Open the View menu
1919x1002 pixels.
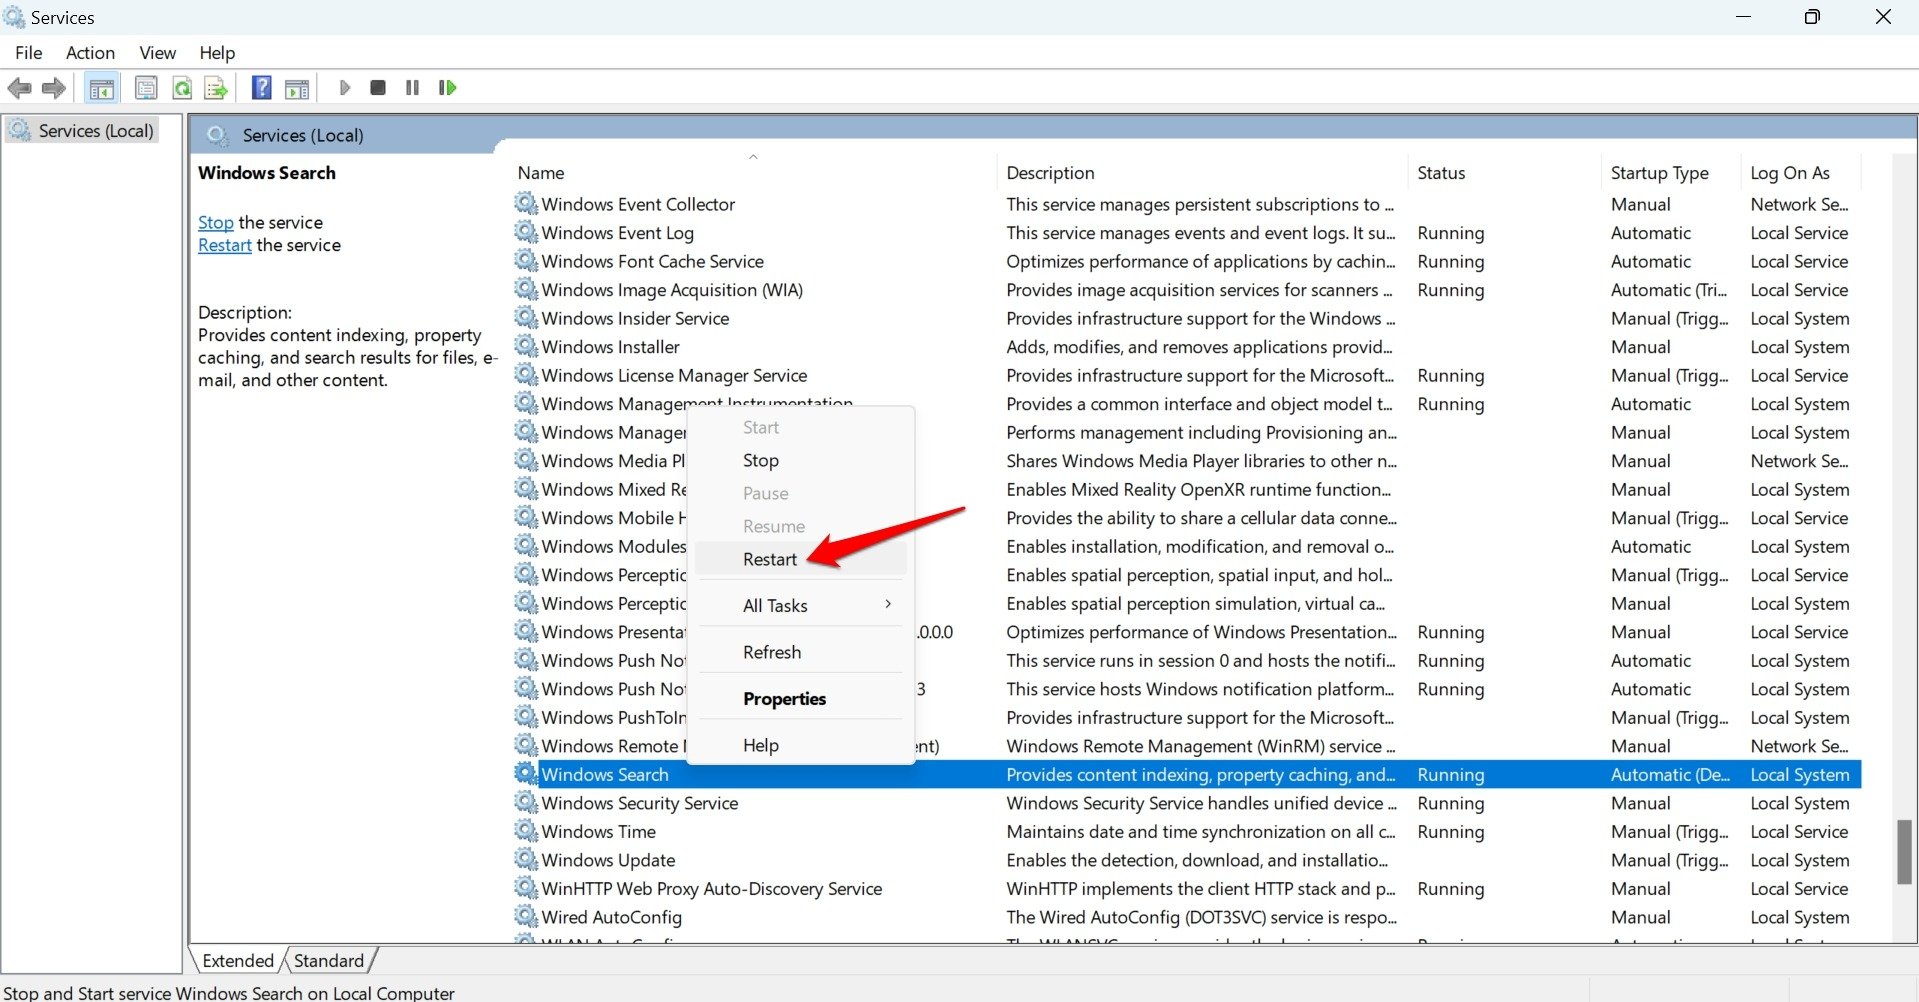coord(157,53)
